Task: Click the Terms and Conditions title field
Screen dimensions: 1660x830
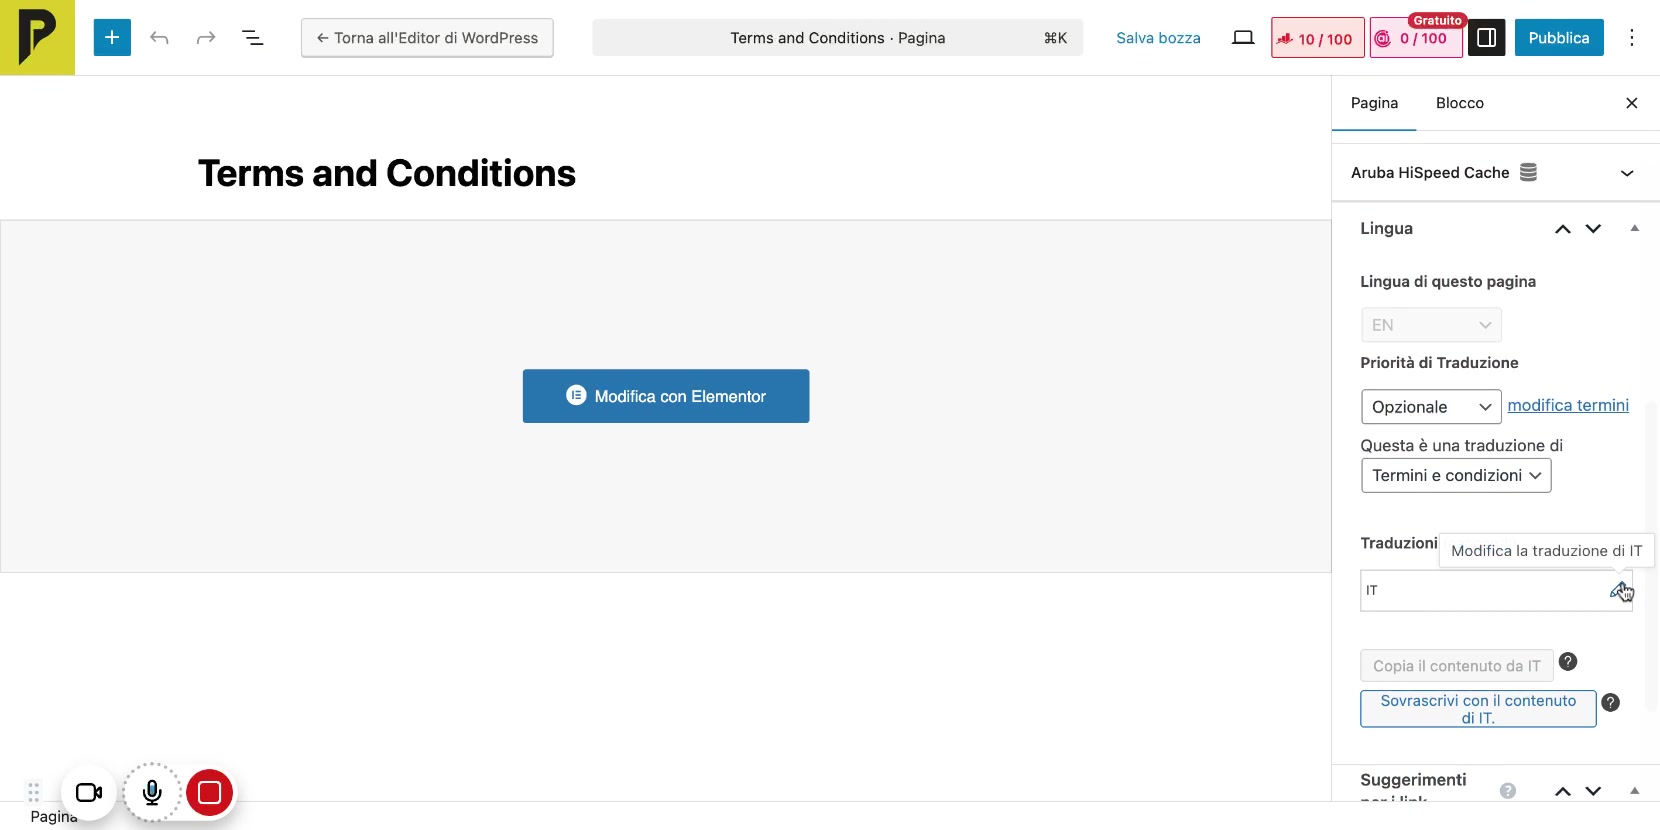Action: point(387,174)
